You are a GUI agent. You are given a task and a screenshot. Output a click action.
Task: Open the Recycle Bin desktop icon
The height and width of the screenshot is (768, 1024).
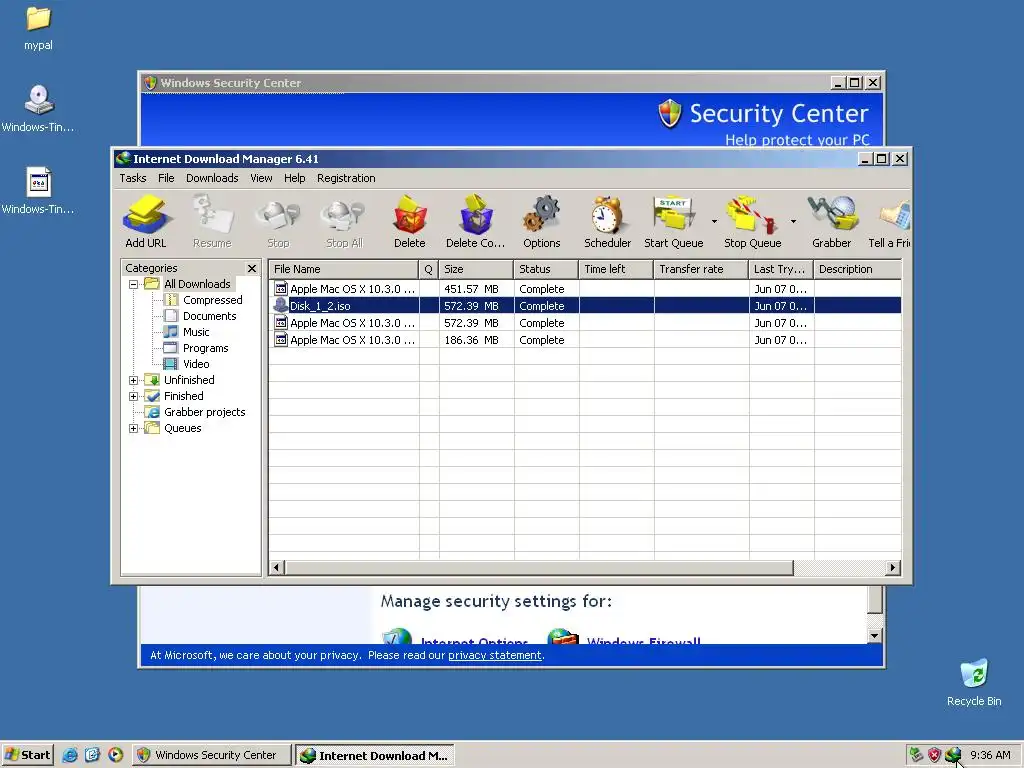[x=974, y=682]
